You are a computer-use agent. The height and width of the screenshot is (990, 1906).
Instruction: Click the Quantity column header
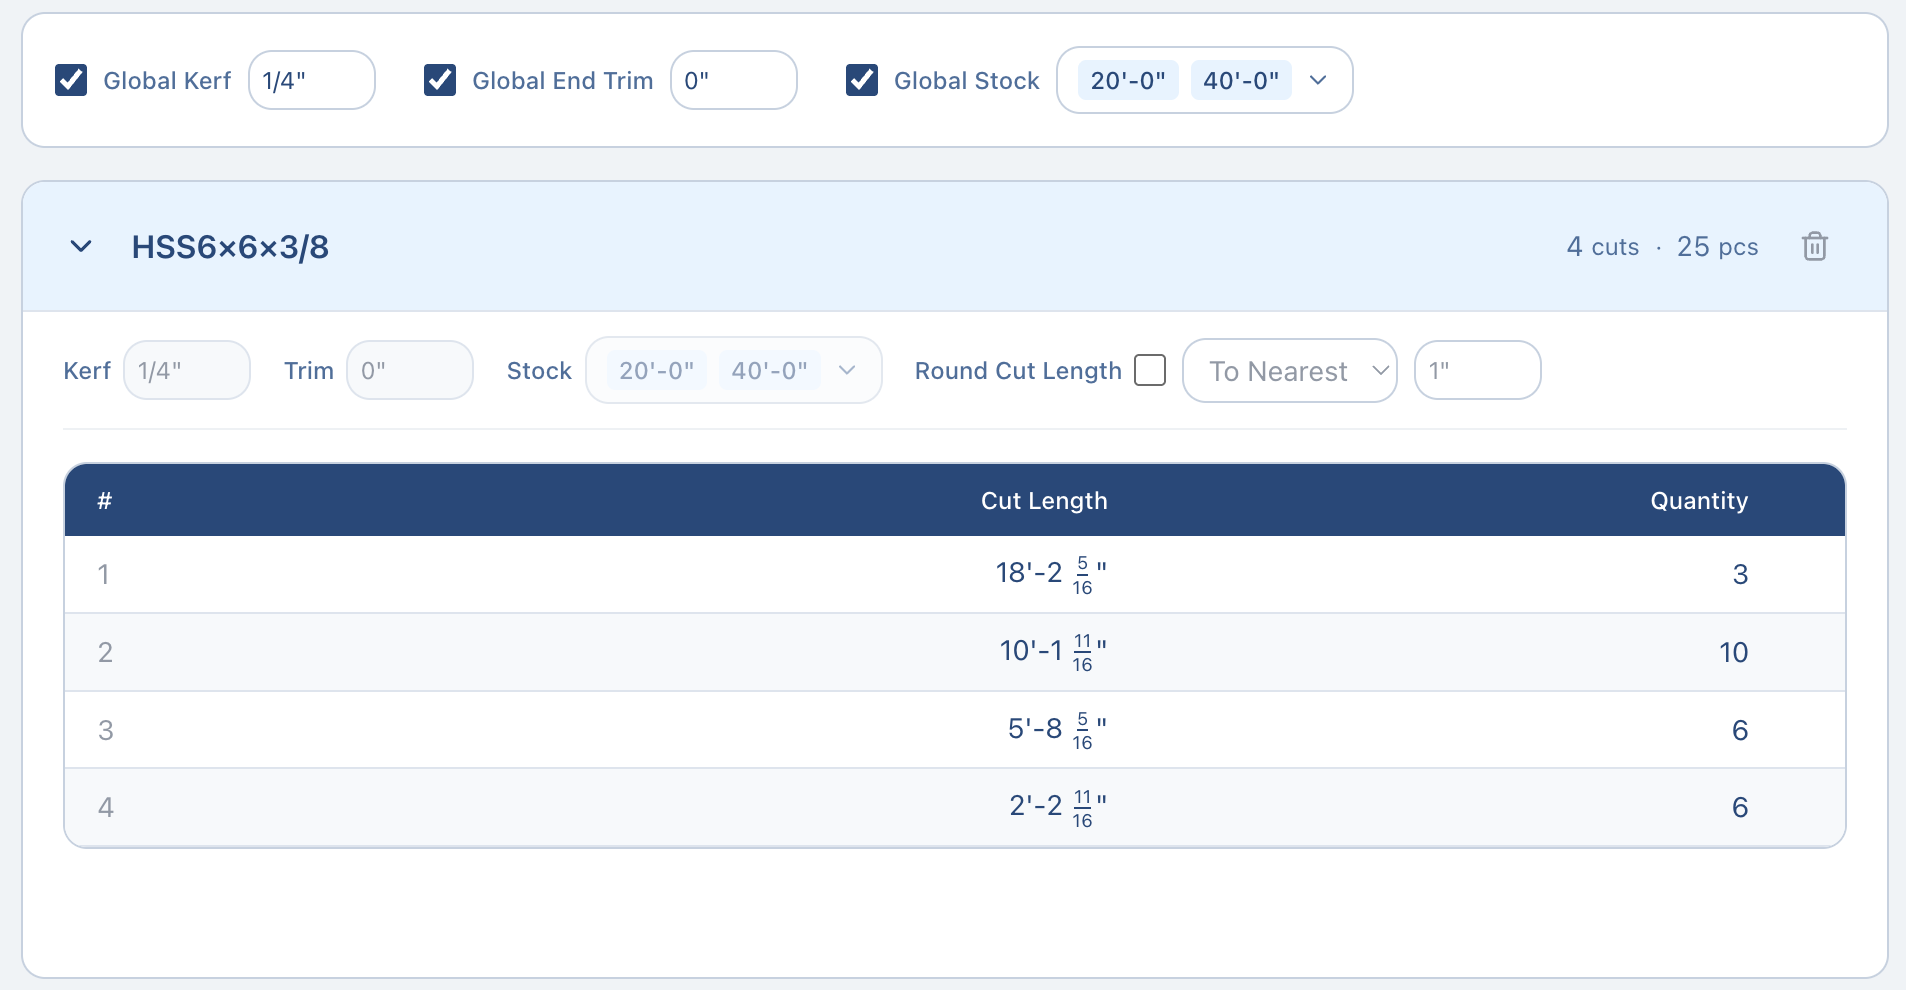pos(1698,501)
